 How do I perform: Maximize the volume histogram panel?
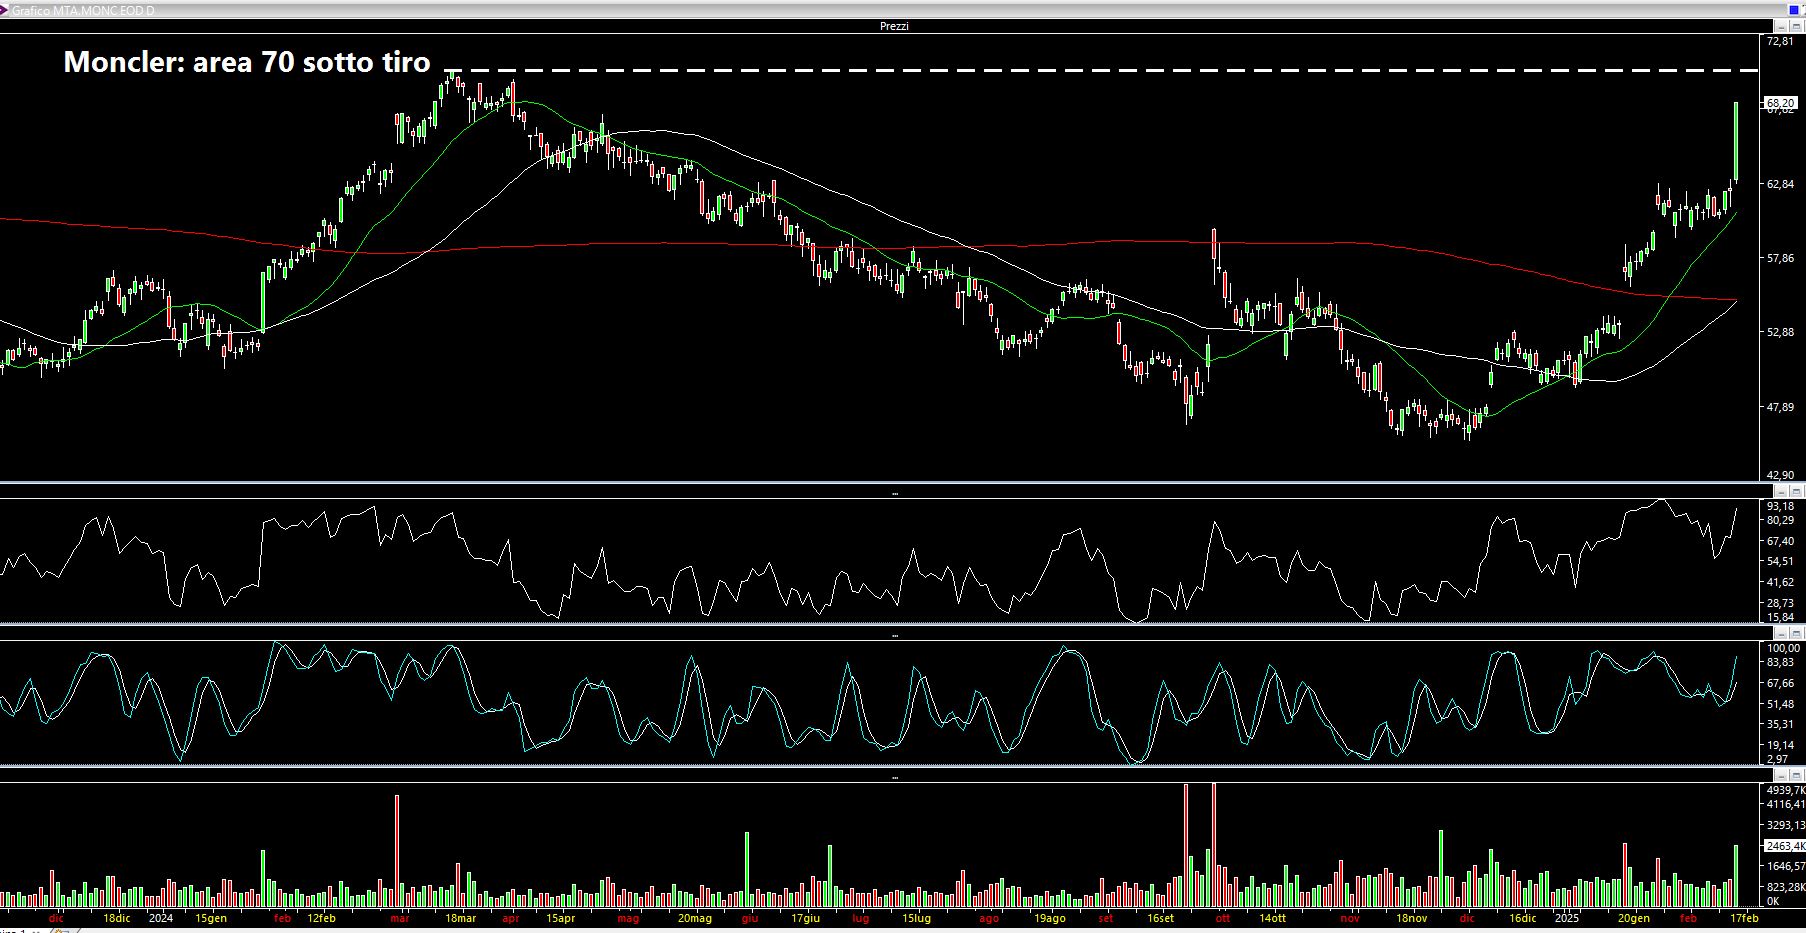1796,776
